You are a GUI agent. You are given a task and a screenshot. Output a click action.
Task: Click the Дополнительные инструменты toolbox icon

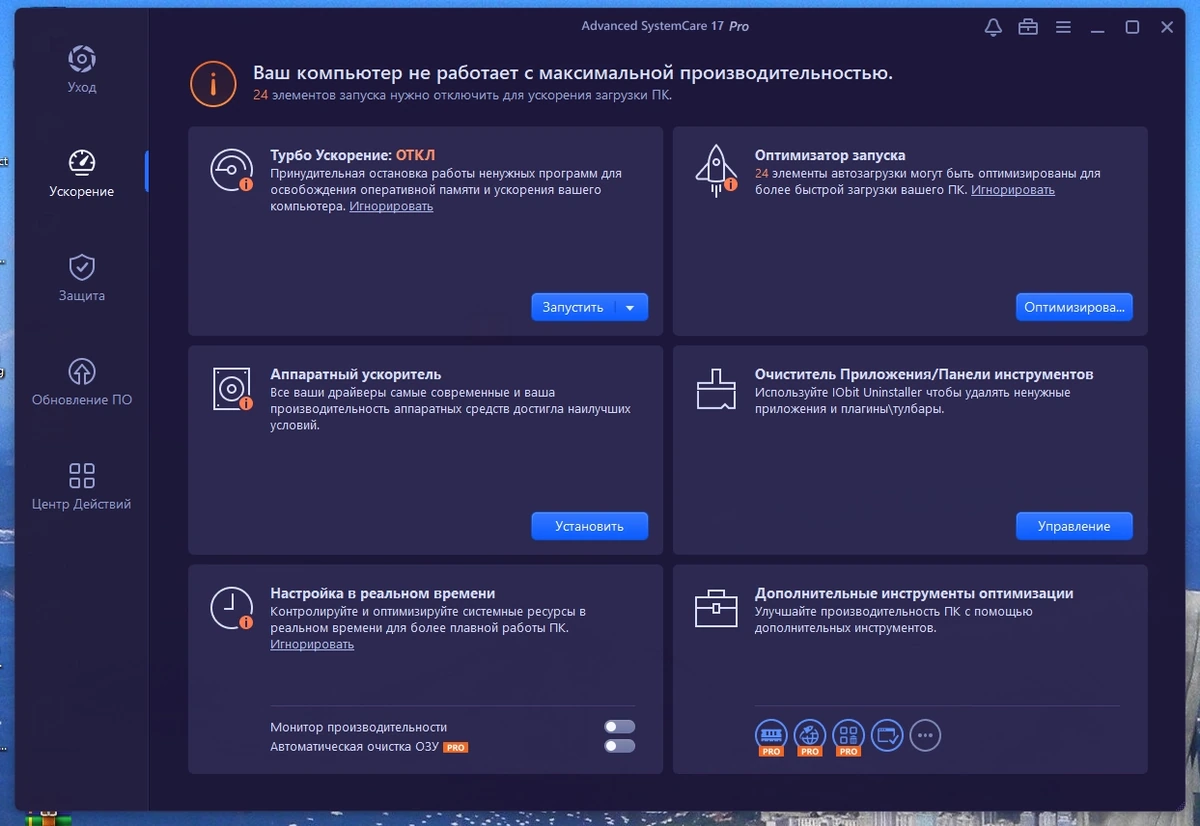(716, 608)
